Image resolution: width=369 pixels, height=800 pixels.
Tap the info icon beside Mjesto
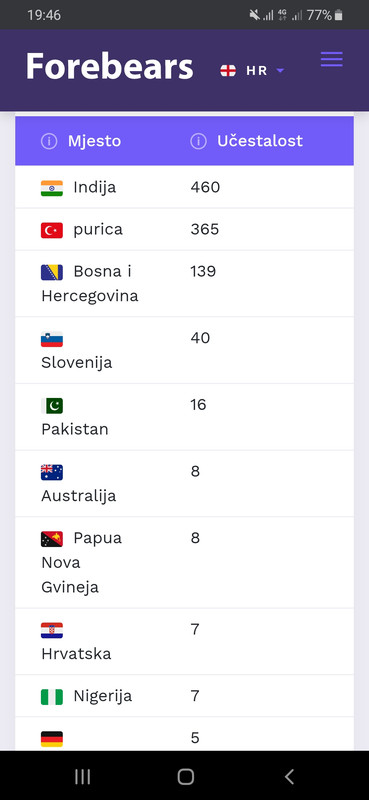(x=49, y=141)
